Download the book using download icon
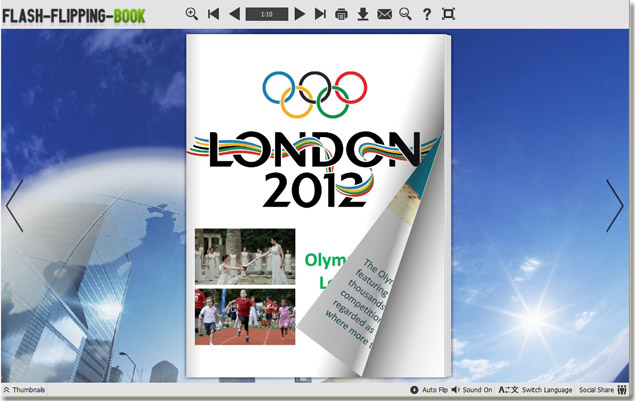 [363, 14]
